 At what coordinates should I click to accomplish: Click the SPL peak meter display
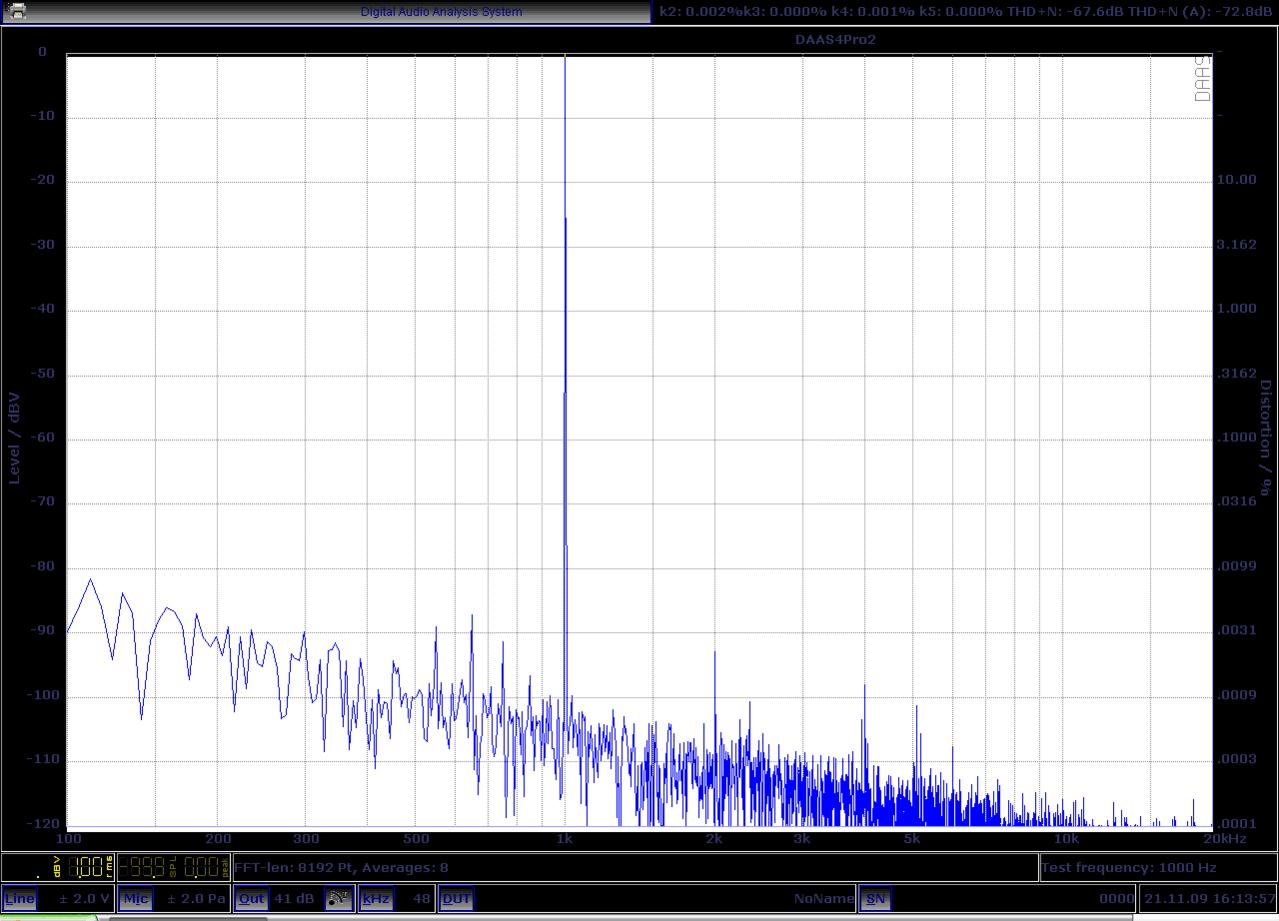[x=176, y=867]
